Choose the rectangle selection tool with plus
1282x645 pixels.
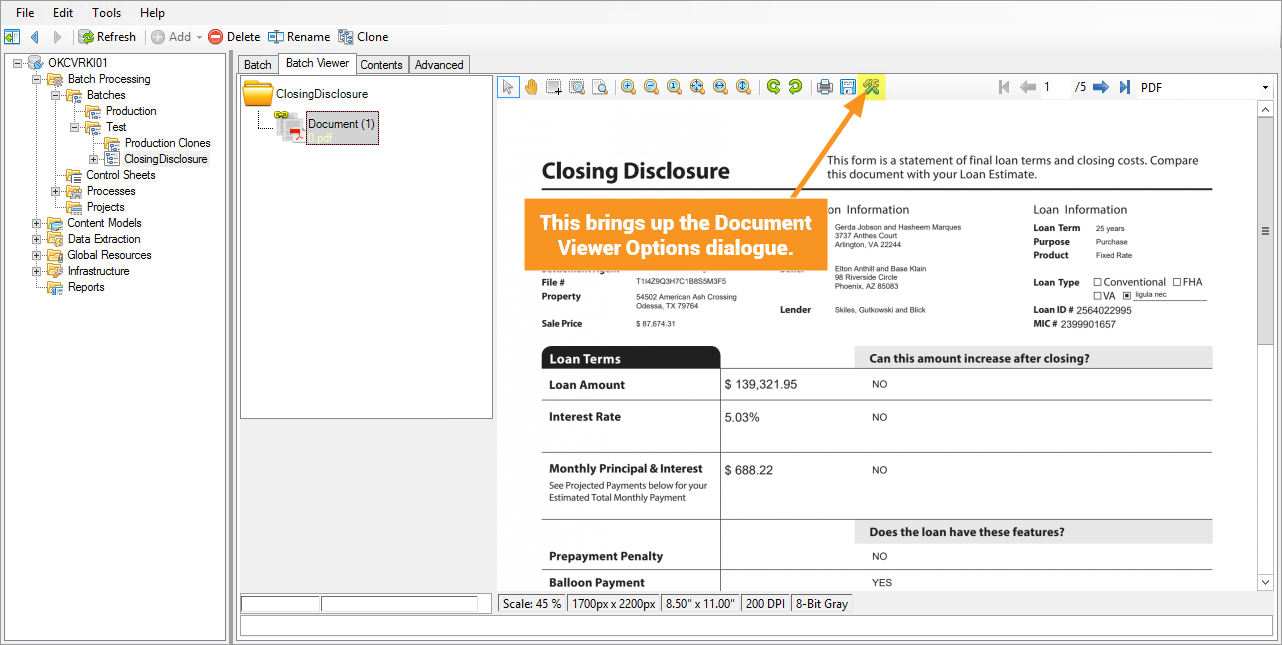click(554, 87)
